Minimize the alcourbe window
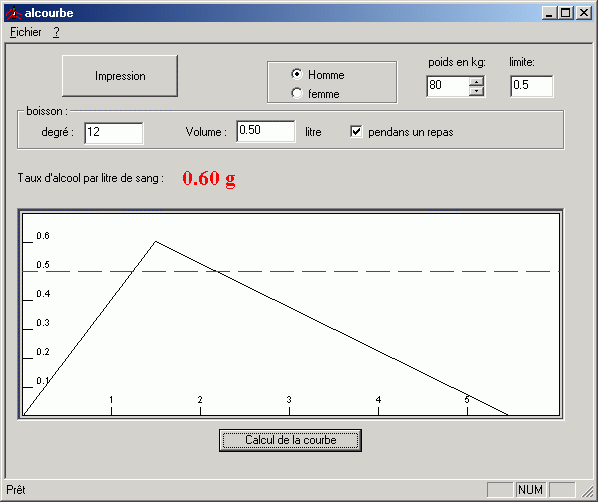 coord(549,13)
